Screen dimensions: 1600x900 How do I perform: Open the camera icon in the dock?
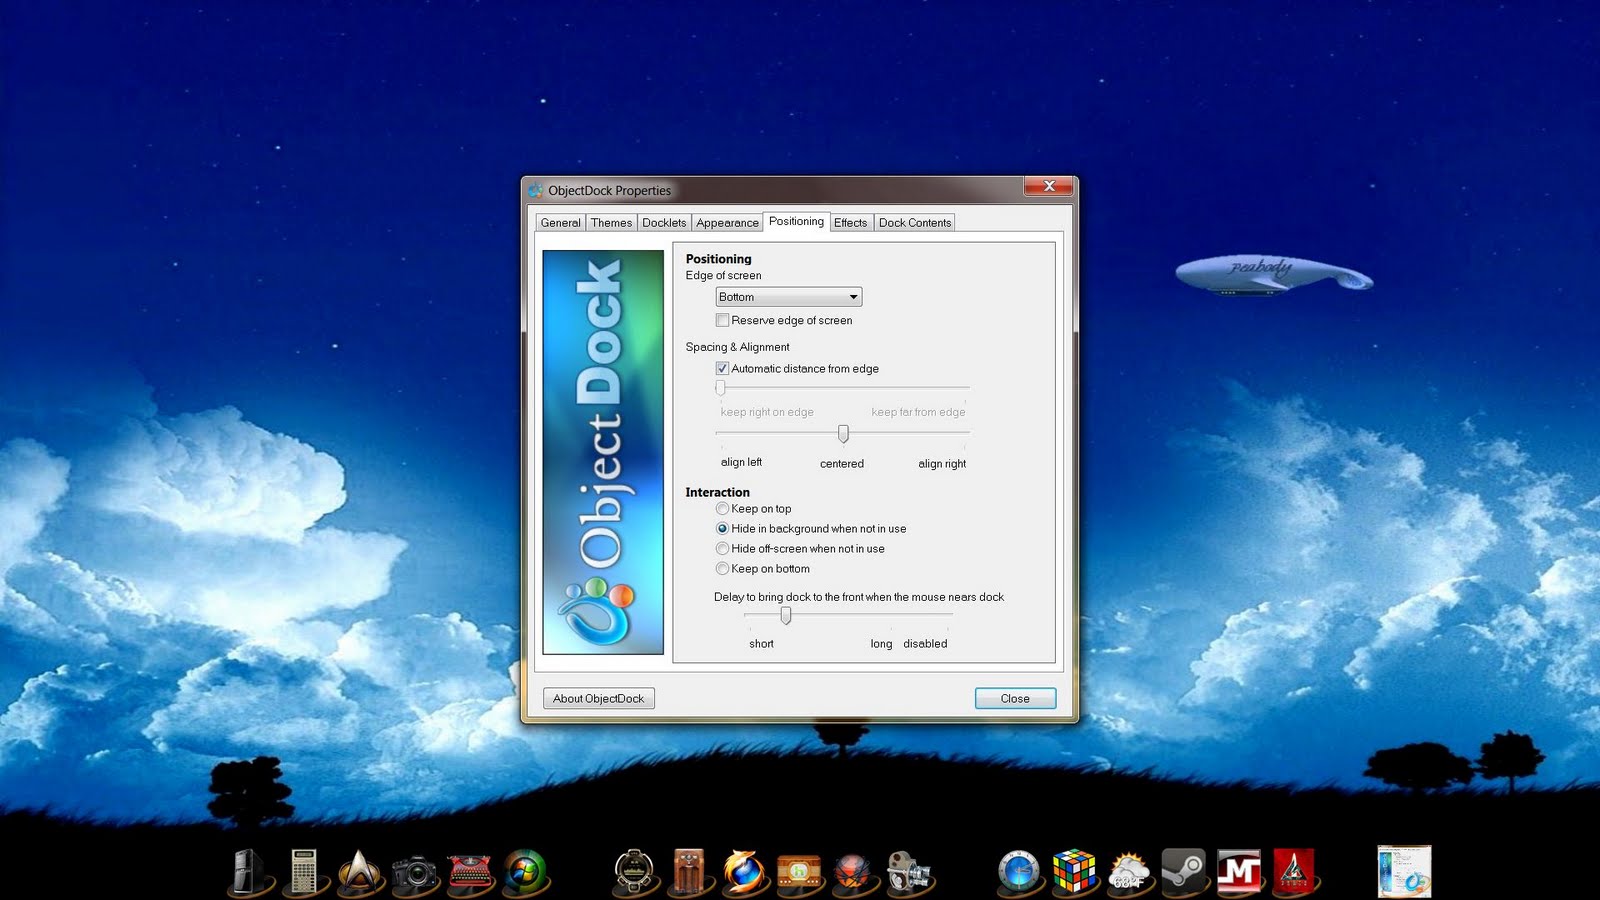point(415,873)
